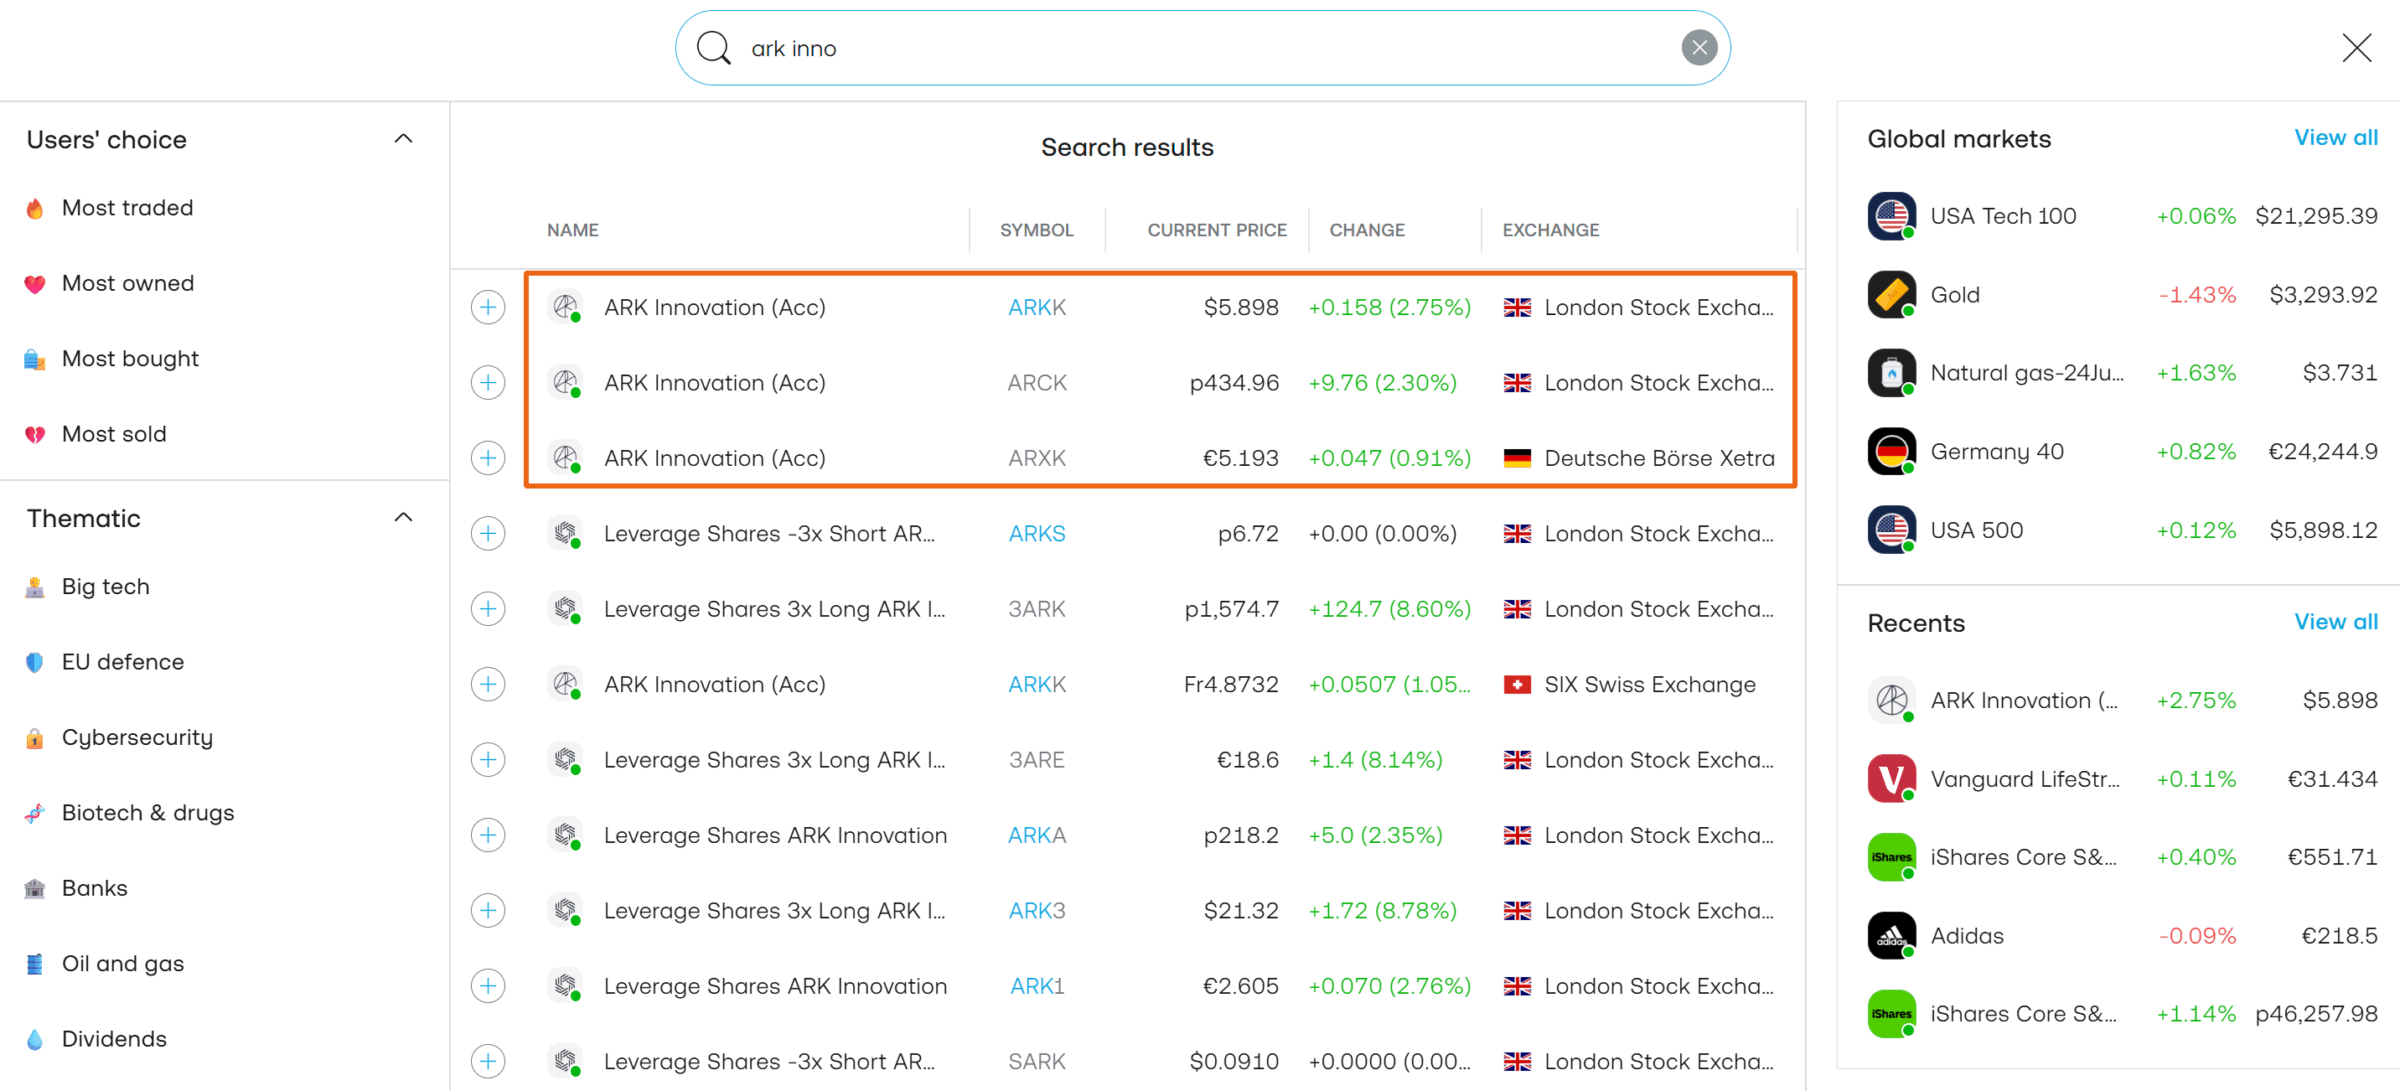
Task: Click the ARKS symbol link
Action: [x=1037, y=533]
